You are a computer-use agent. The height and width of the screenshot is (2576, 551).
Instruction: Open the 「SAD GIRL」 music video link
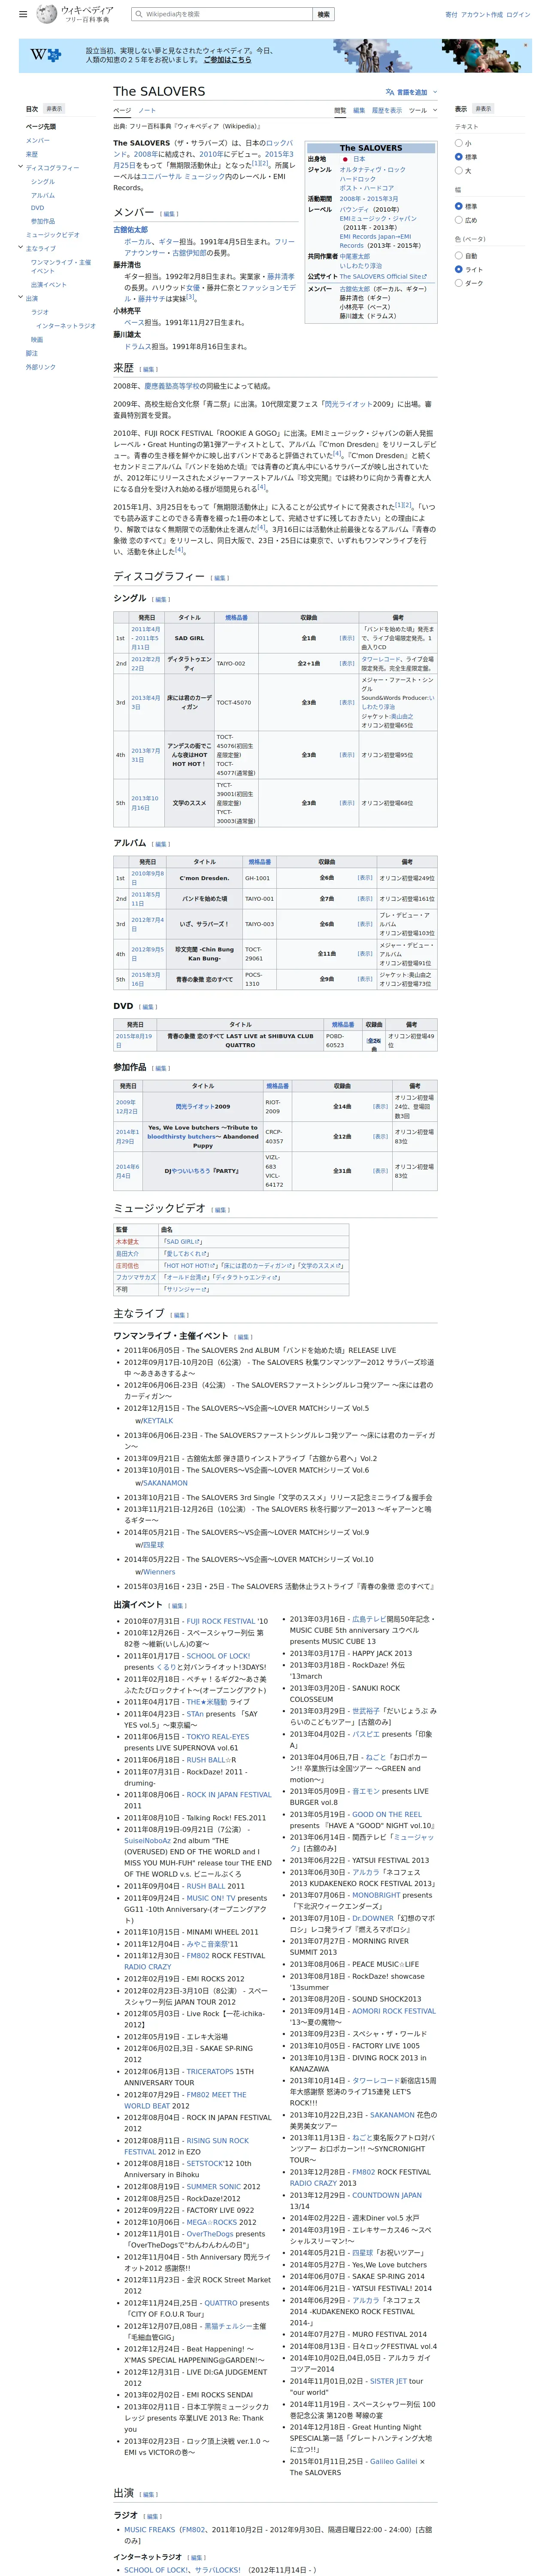pos(182,1241)
